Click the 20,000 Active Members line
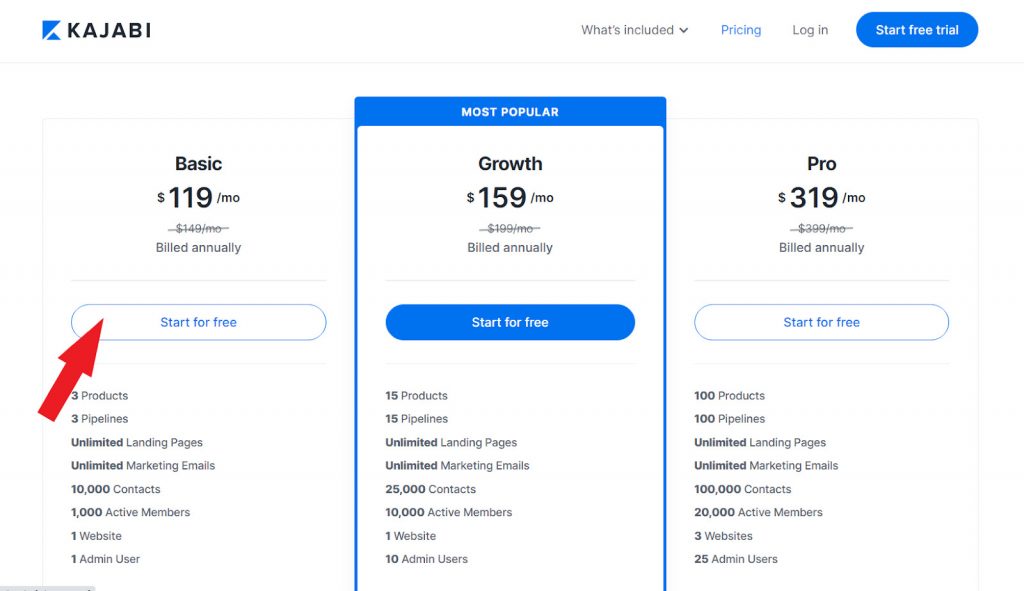The width and height of the screenshot is (1024, 591). pos(758,513)
